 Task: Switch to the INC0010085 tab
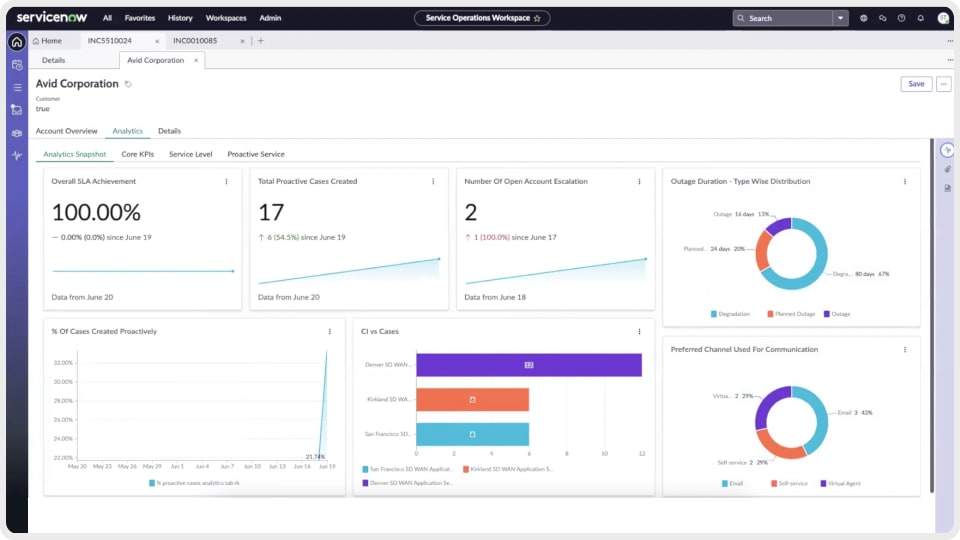195,41
